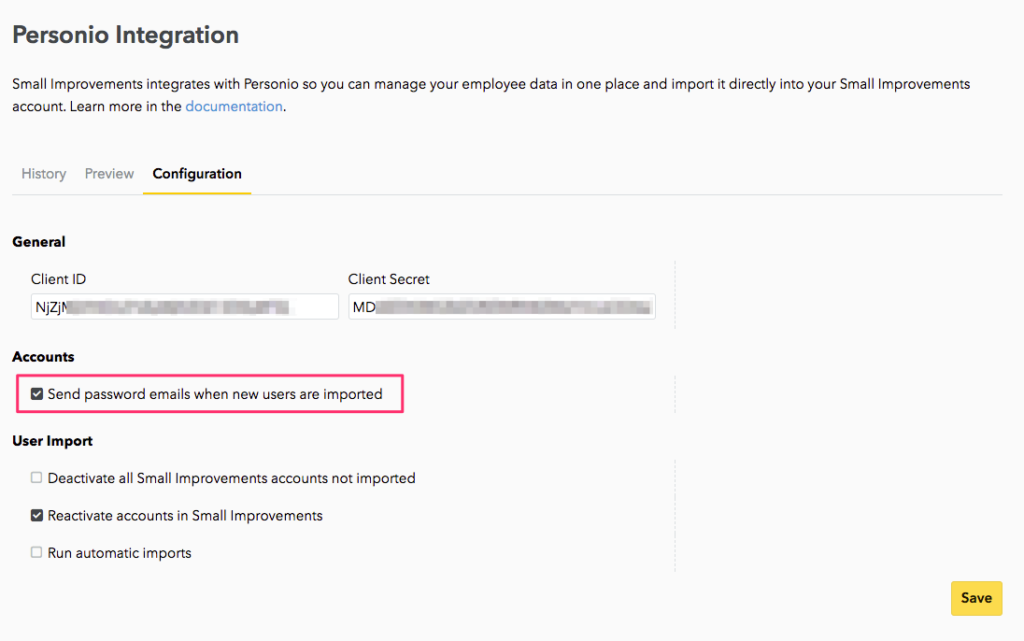Click the General section heading

39,242
